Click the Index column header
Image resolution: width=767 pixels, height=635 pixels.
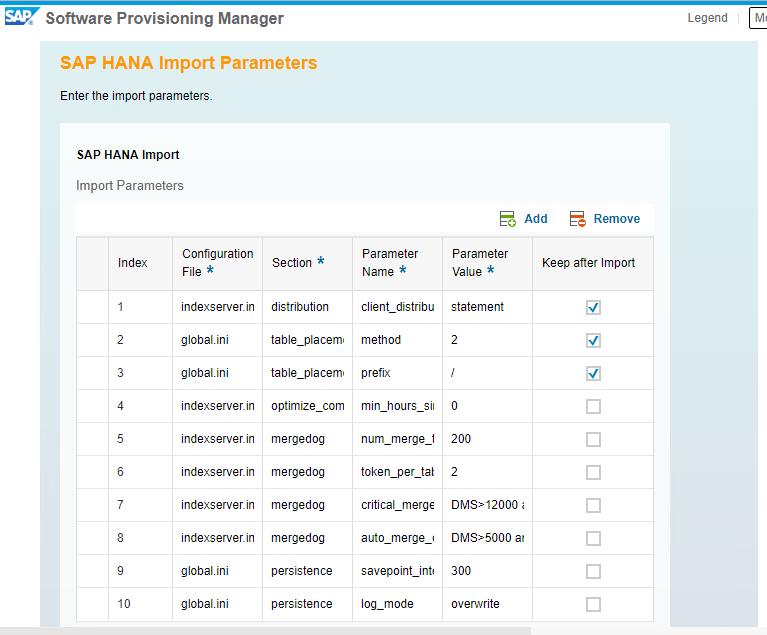click(x=140, y=263)
